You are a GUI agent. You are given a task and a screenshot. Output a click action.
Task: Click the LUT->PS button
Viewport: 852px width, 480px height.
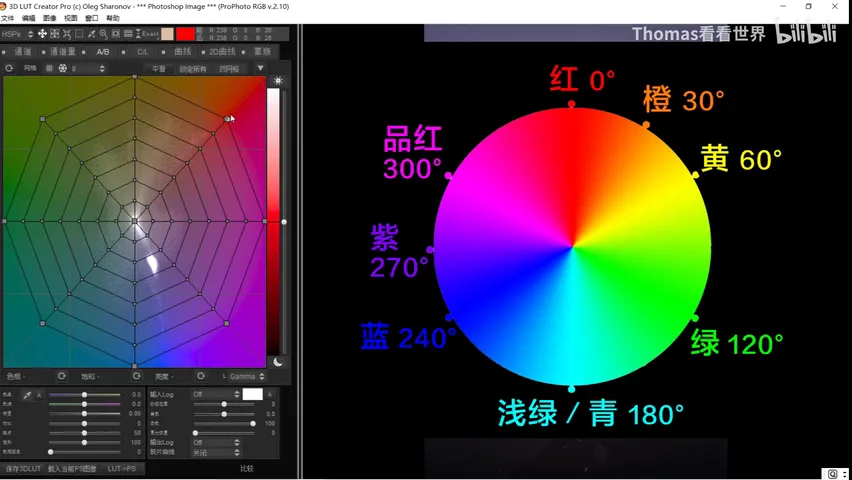coord(122,469)
